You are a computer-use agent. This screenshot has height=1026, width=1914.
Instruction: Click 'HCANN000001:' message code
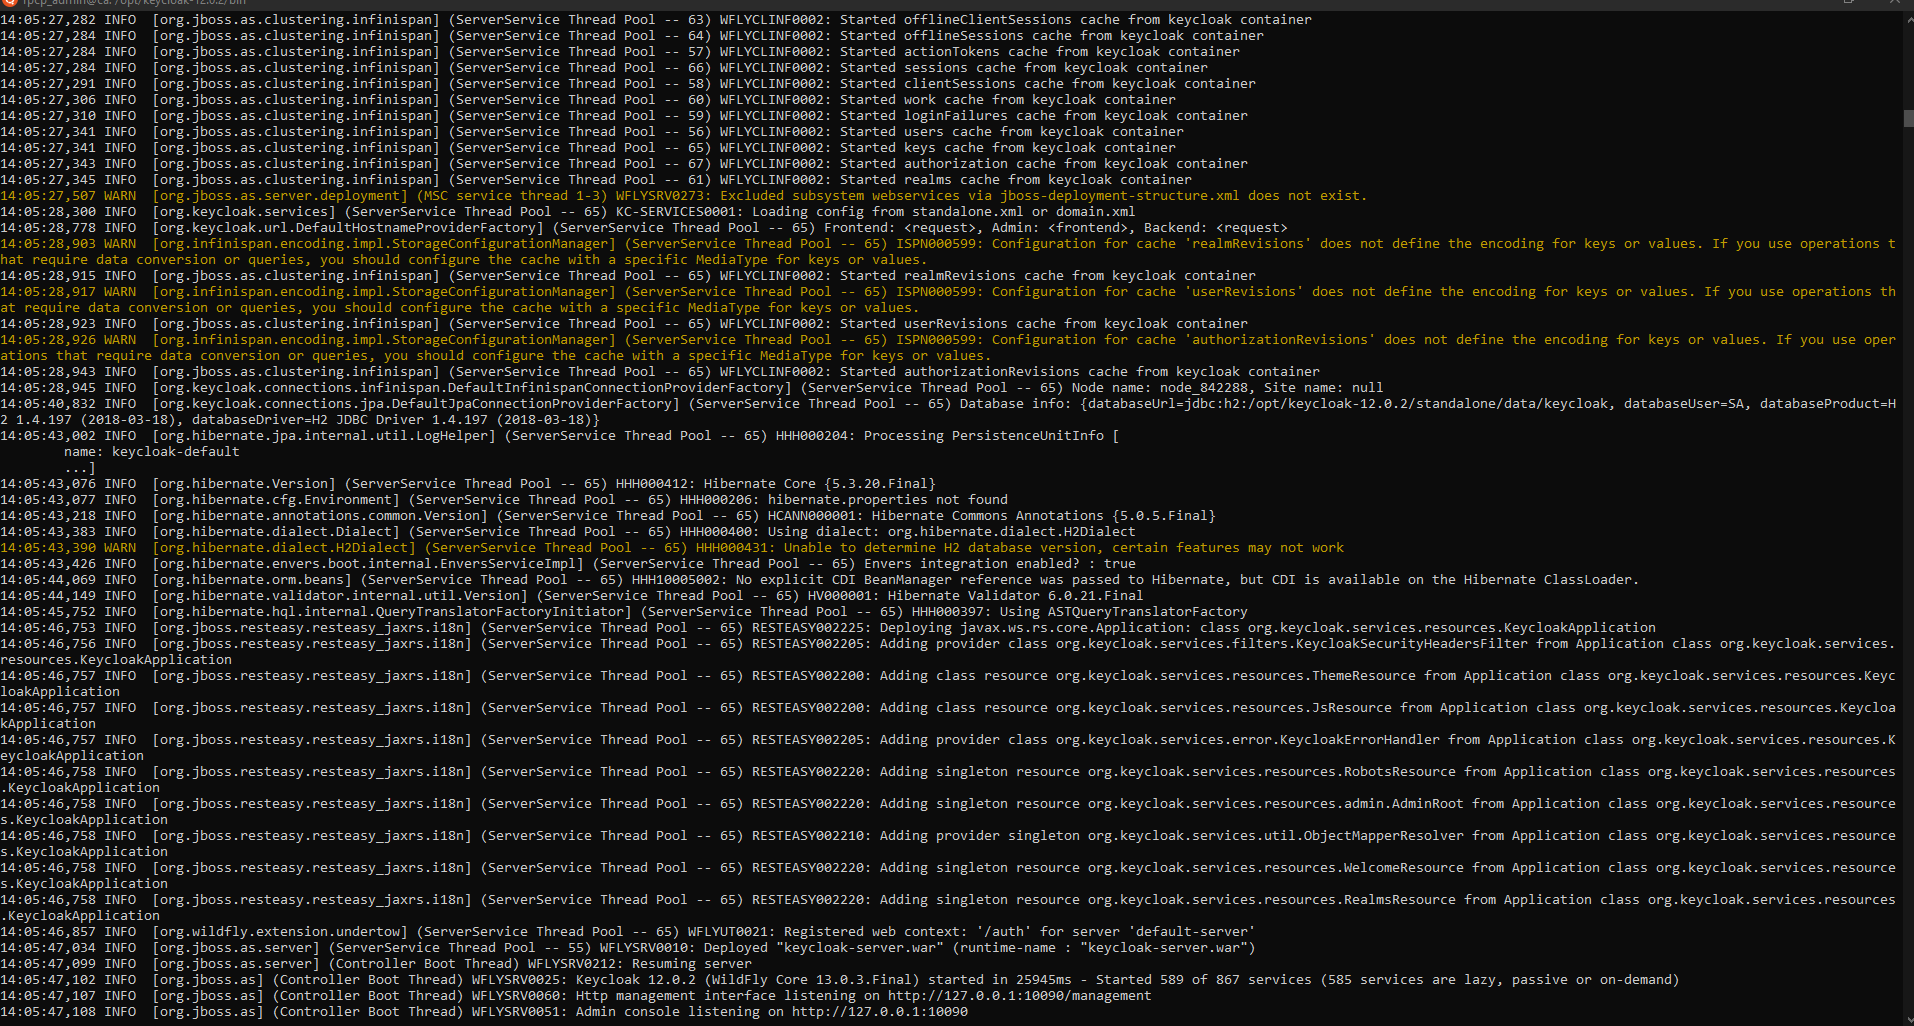pyautogui.click(x=816, y=515)
